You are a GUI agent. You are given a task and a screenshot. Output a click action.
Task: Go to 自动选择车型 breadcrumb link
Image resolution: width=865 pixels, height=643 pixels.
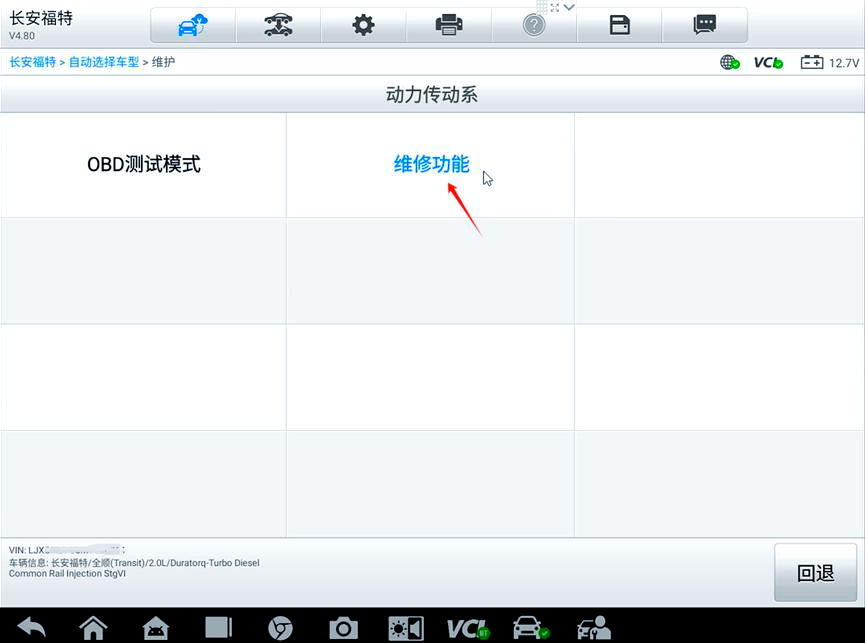[x=104, y=62]
